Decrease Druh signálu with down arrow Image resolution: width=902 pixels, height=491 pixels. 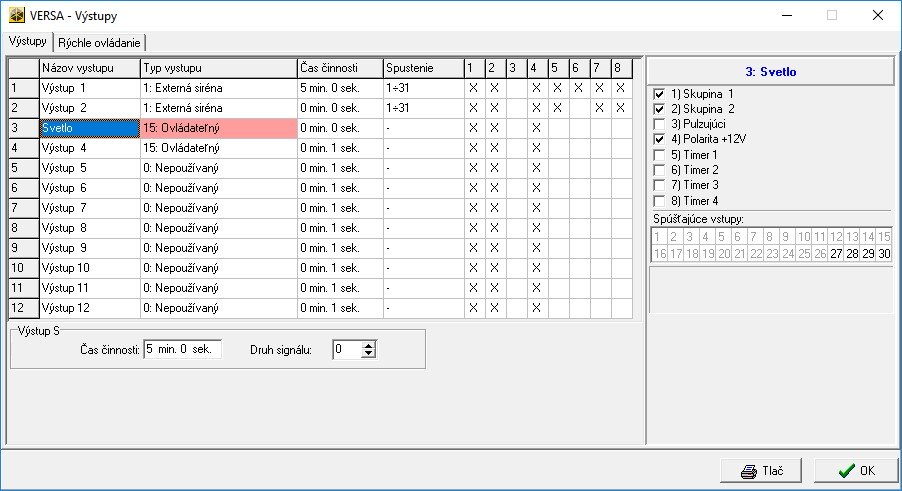point(369,354)
